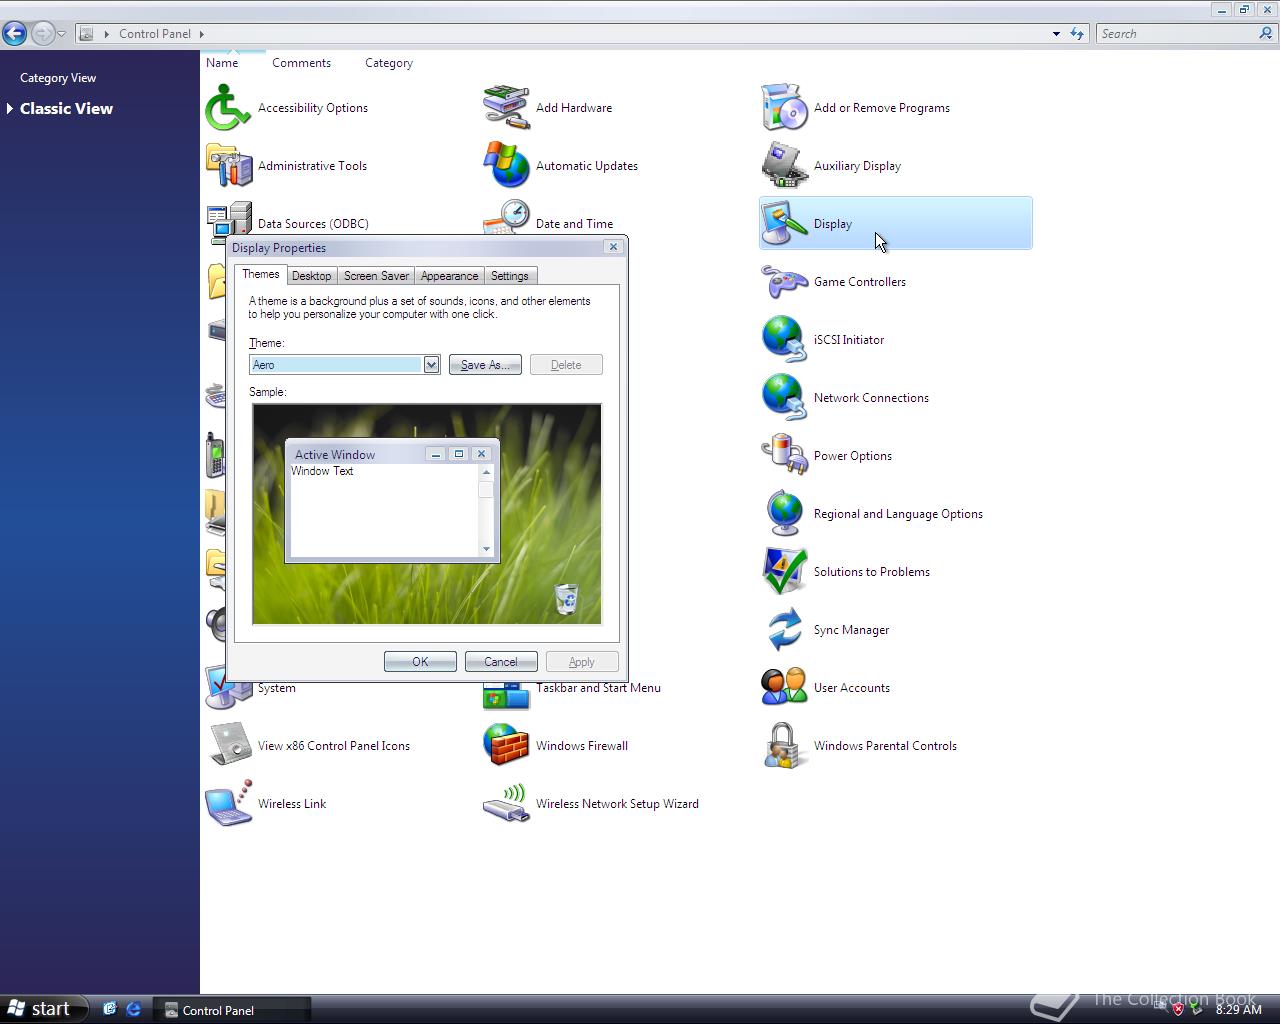The image size is (1280, 1024).
Task: Open View x86 Control Panel Icons
Action: [x=228, y=746]
